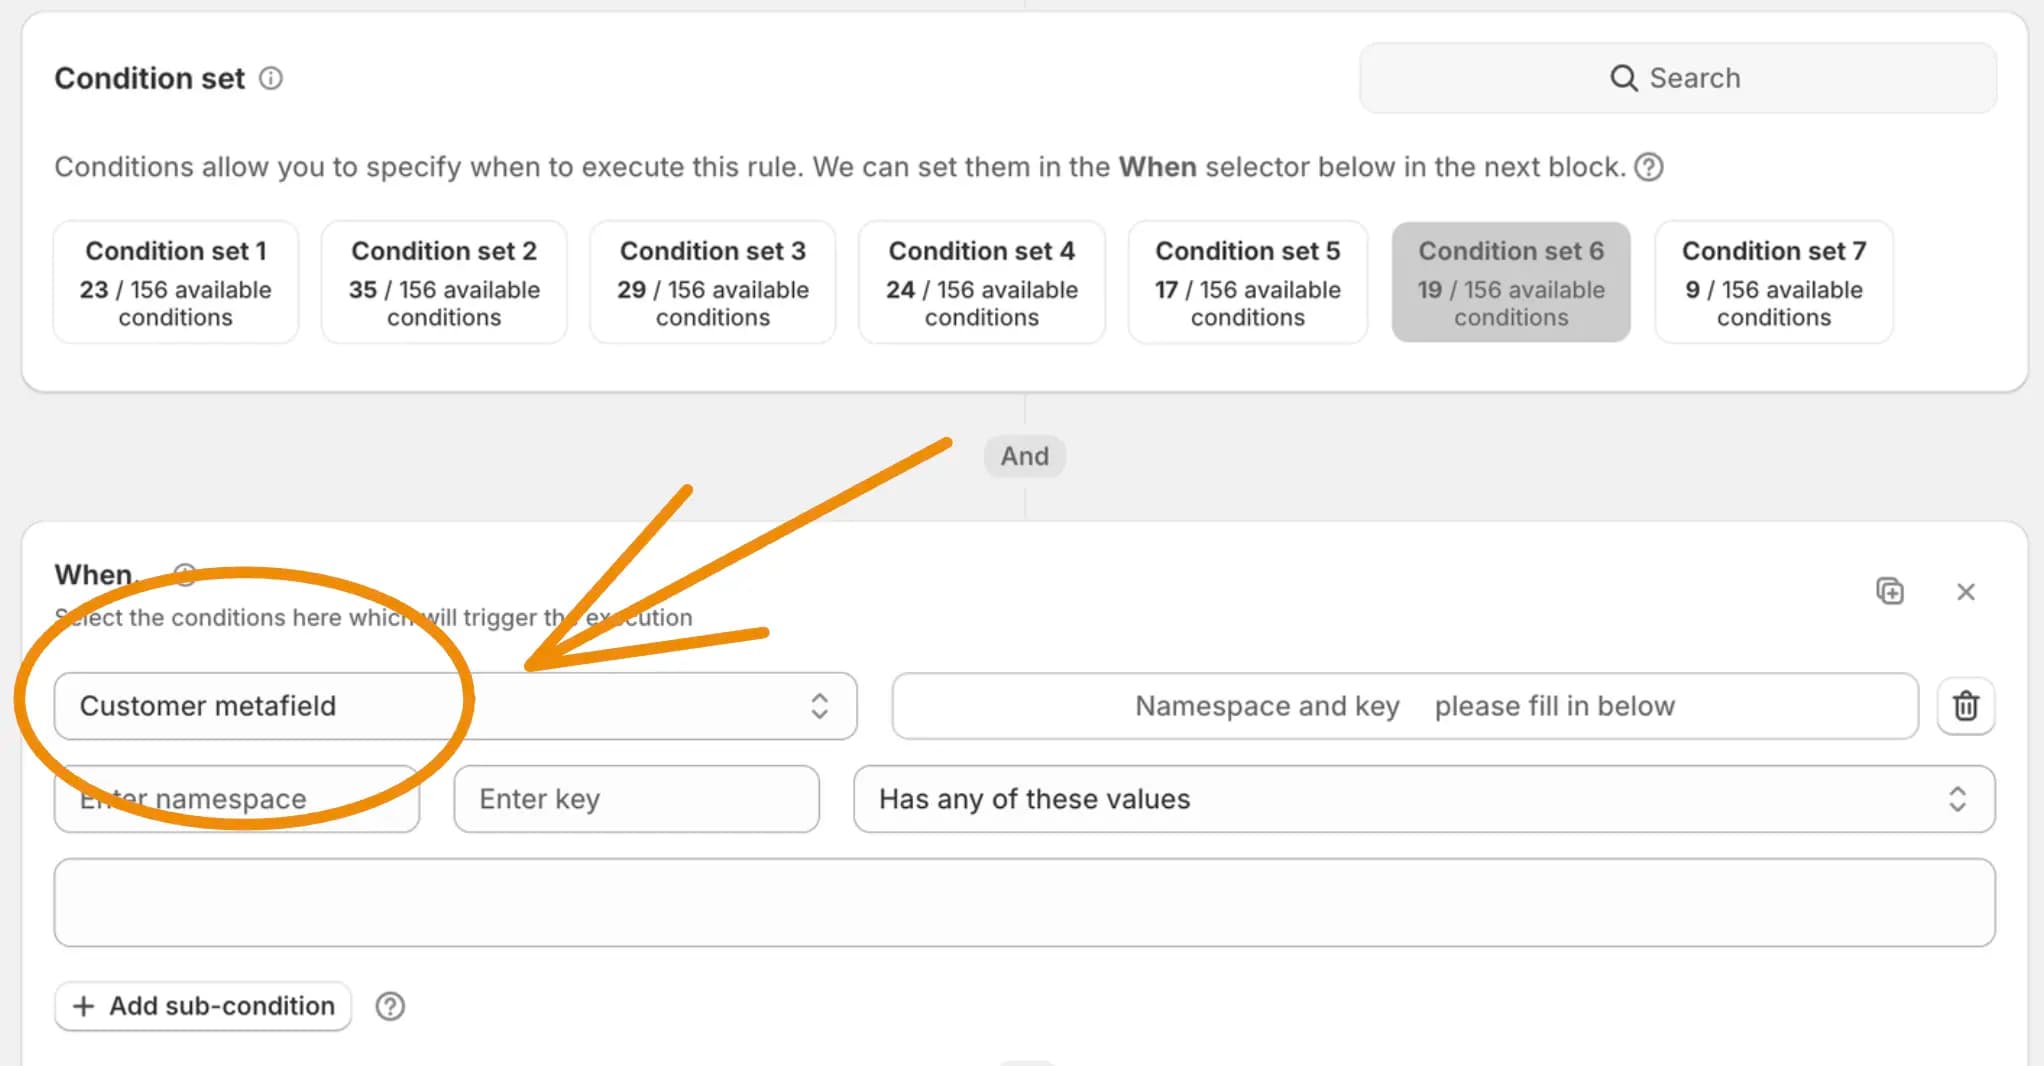Click Customer metafield dropdown chevron arrows
This screenshot has height=1066, width=2044.
(x=820, y=706)
